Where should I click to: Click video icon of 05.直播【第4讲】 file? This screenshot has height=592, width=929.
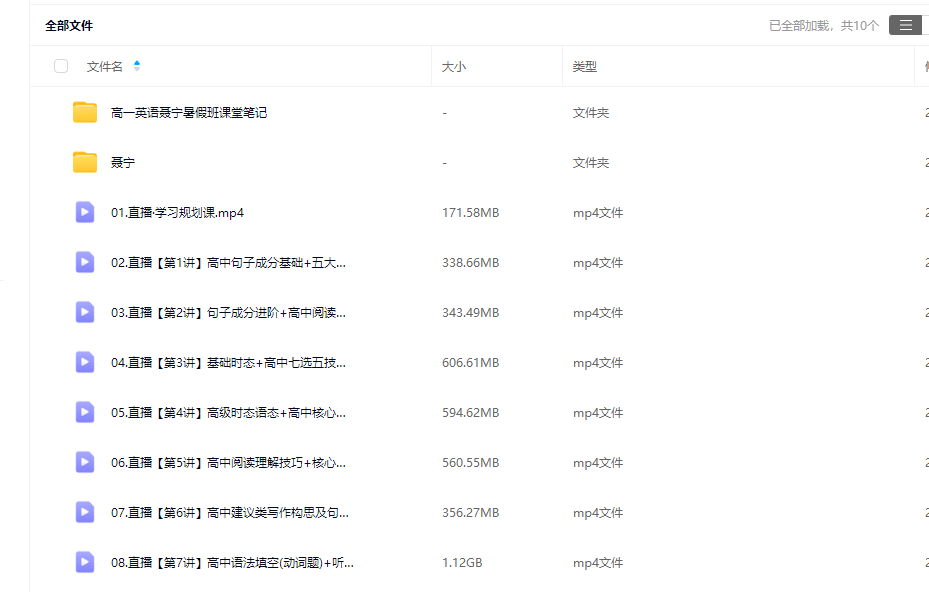tap(85, 412)
